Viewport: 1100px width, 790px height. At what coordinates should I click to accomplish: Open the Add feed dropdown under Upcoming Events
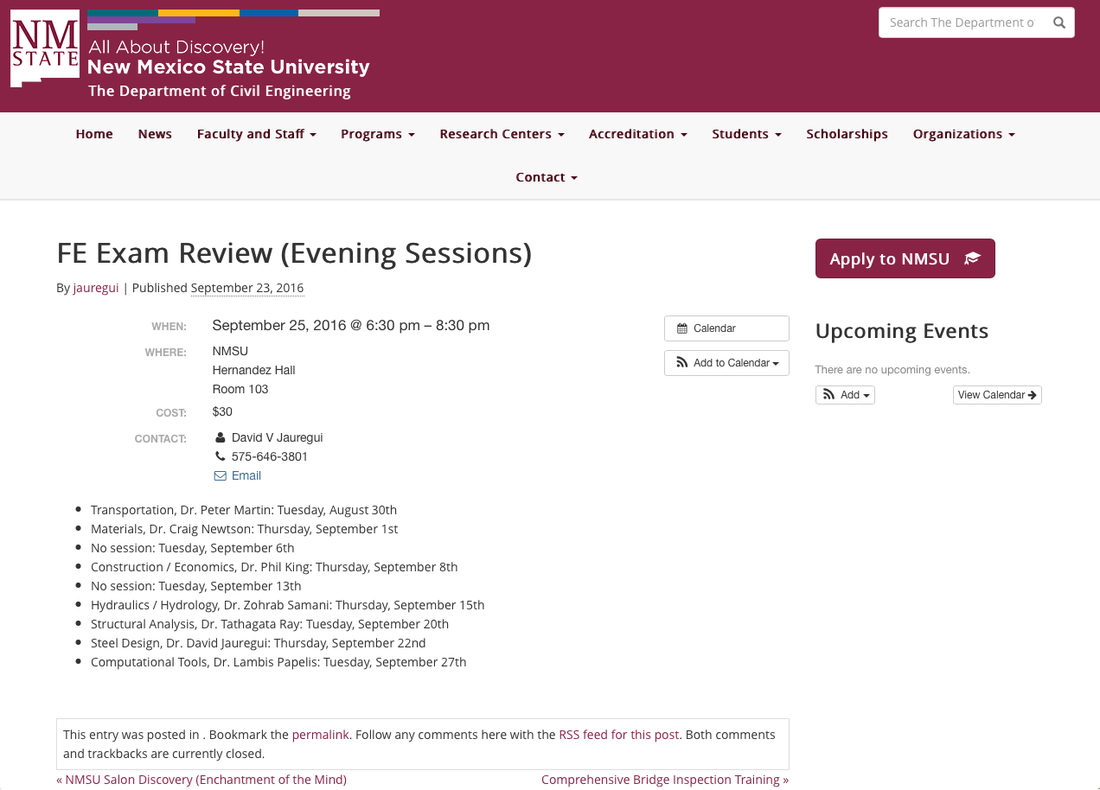coord(845,394)
